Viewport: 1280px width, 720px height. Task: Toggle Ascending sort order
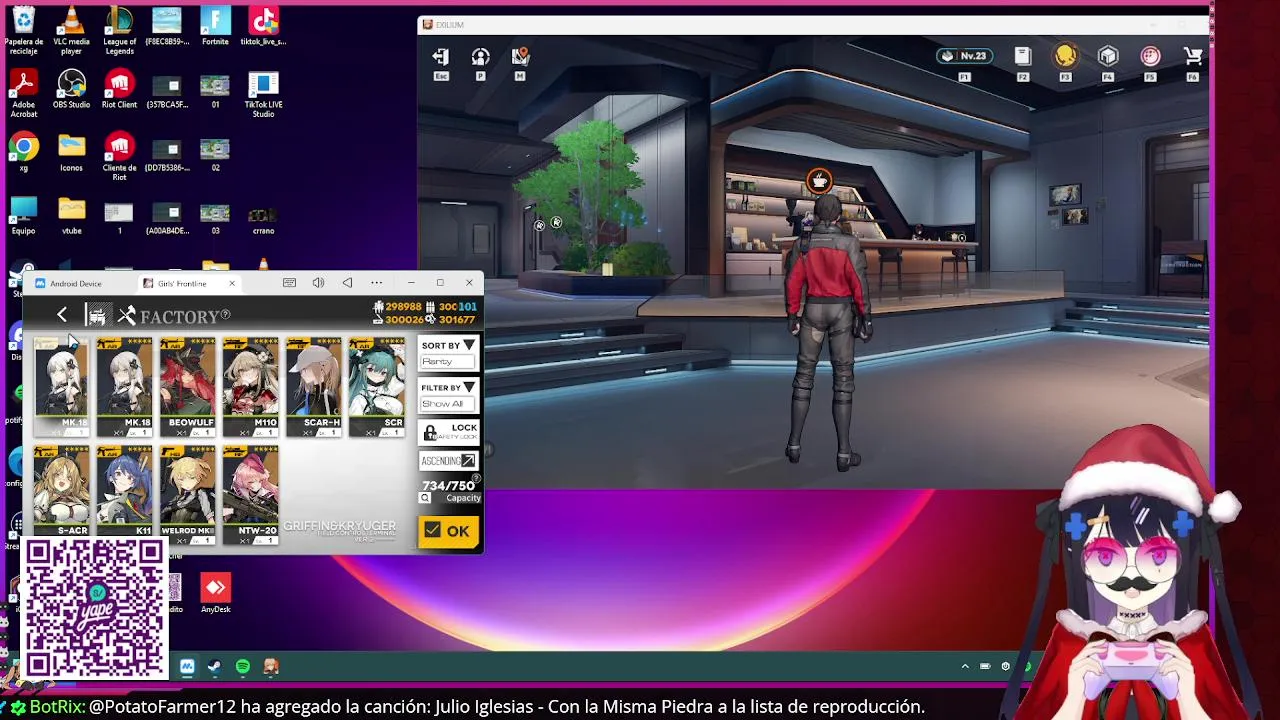pyautogui.click(x=449, y=461)
